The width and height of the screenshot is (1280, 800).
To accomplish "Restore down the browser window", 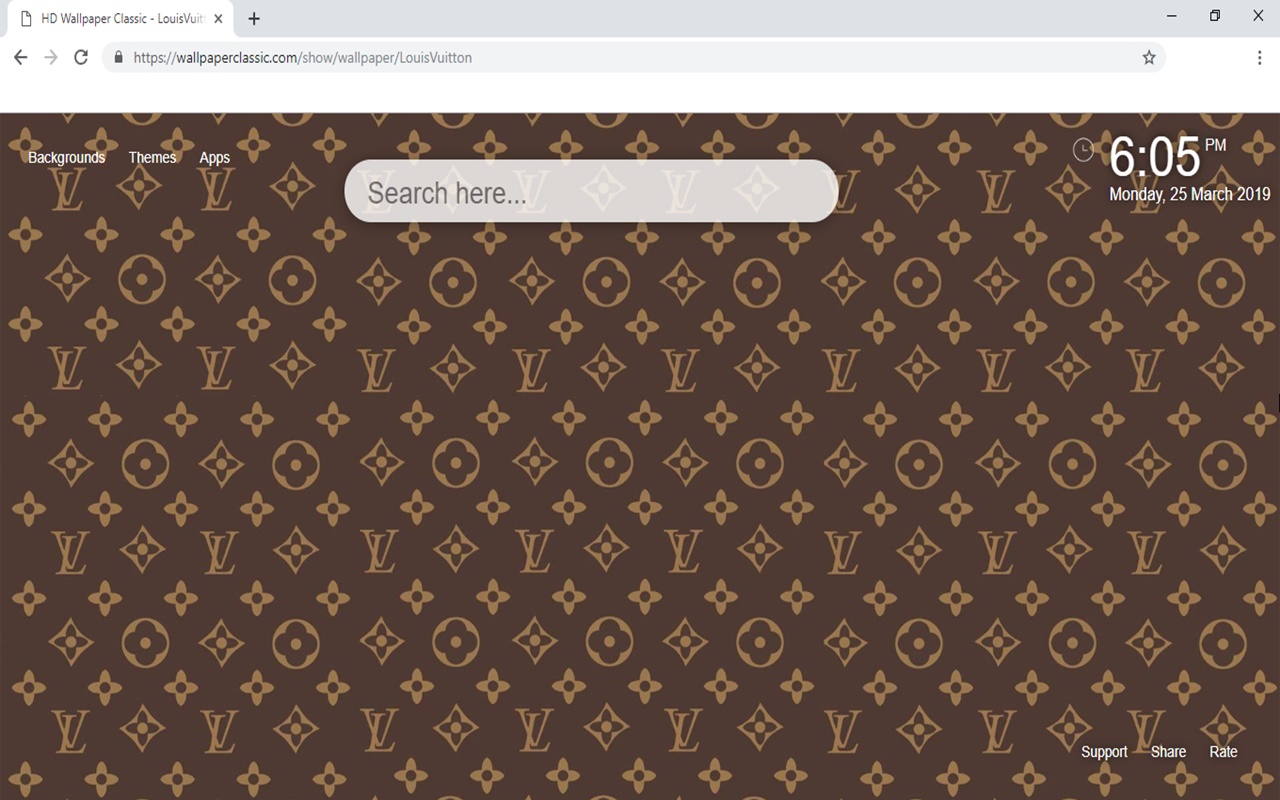I will (1214, 16).
